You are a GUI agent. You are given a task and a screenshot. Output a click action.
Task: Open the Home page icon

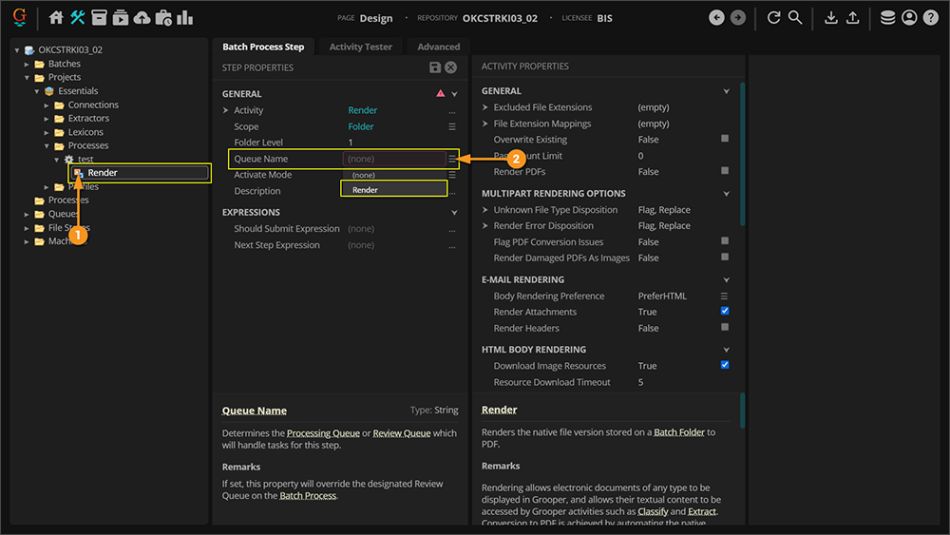pos(56,18)
